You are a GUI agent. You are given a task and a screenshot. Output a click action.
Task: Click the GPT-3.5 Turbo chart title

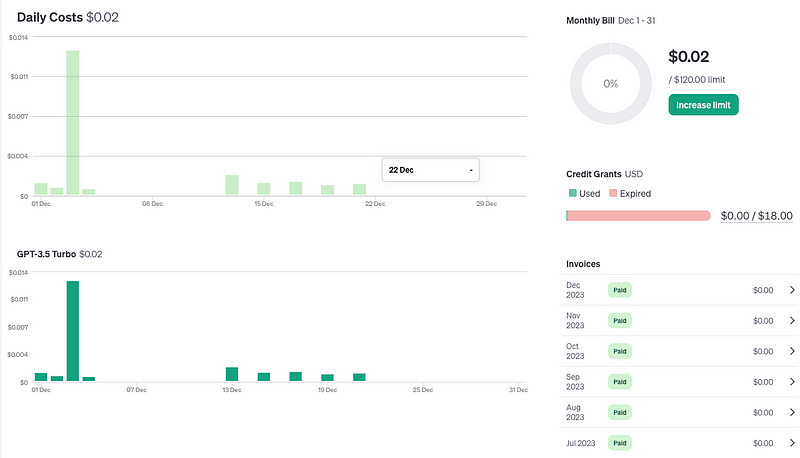click(x=46, y=254)
